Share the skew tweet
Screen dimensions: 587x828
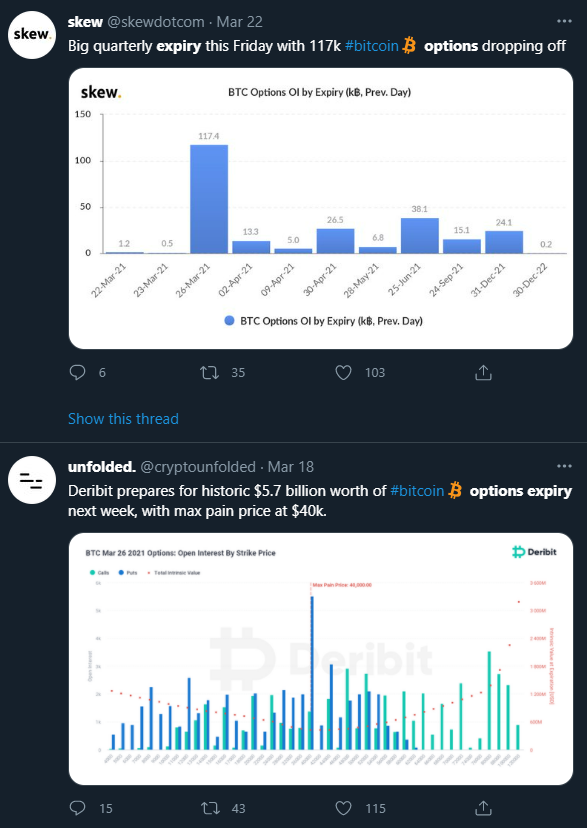pyautogui.click(x=483, y=373)
